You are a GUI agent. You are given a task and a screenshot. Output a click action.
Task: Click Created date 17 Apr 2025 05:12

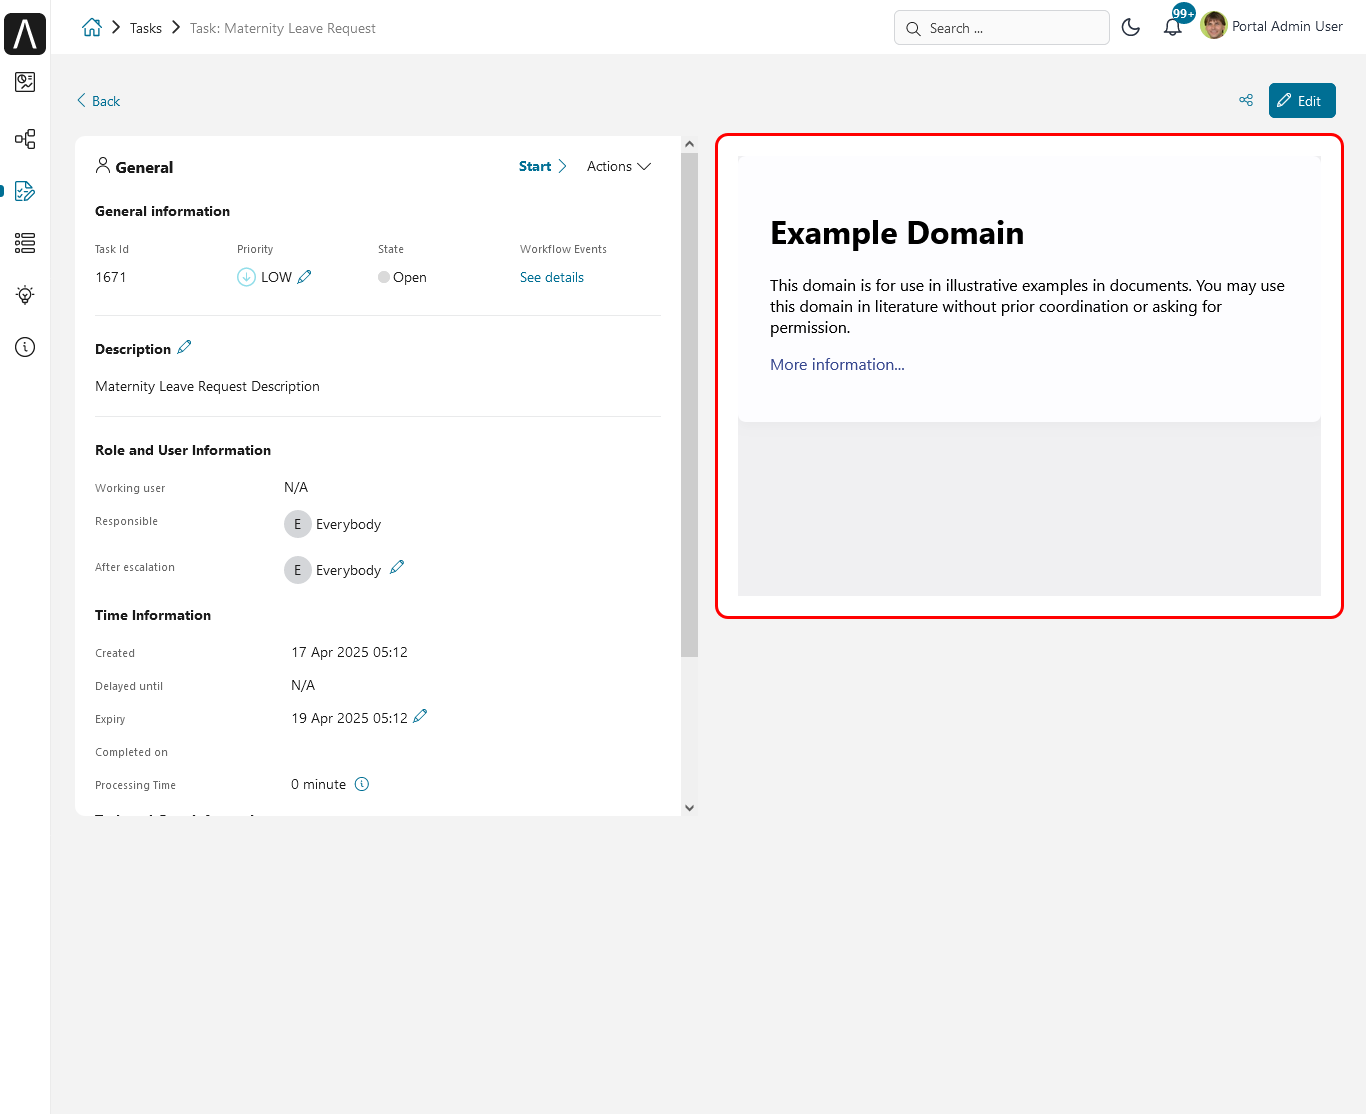pos(349,652)
